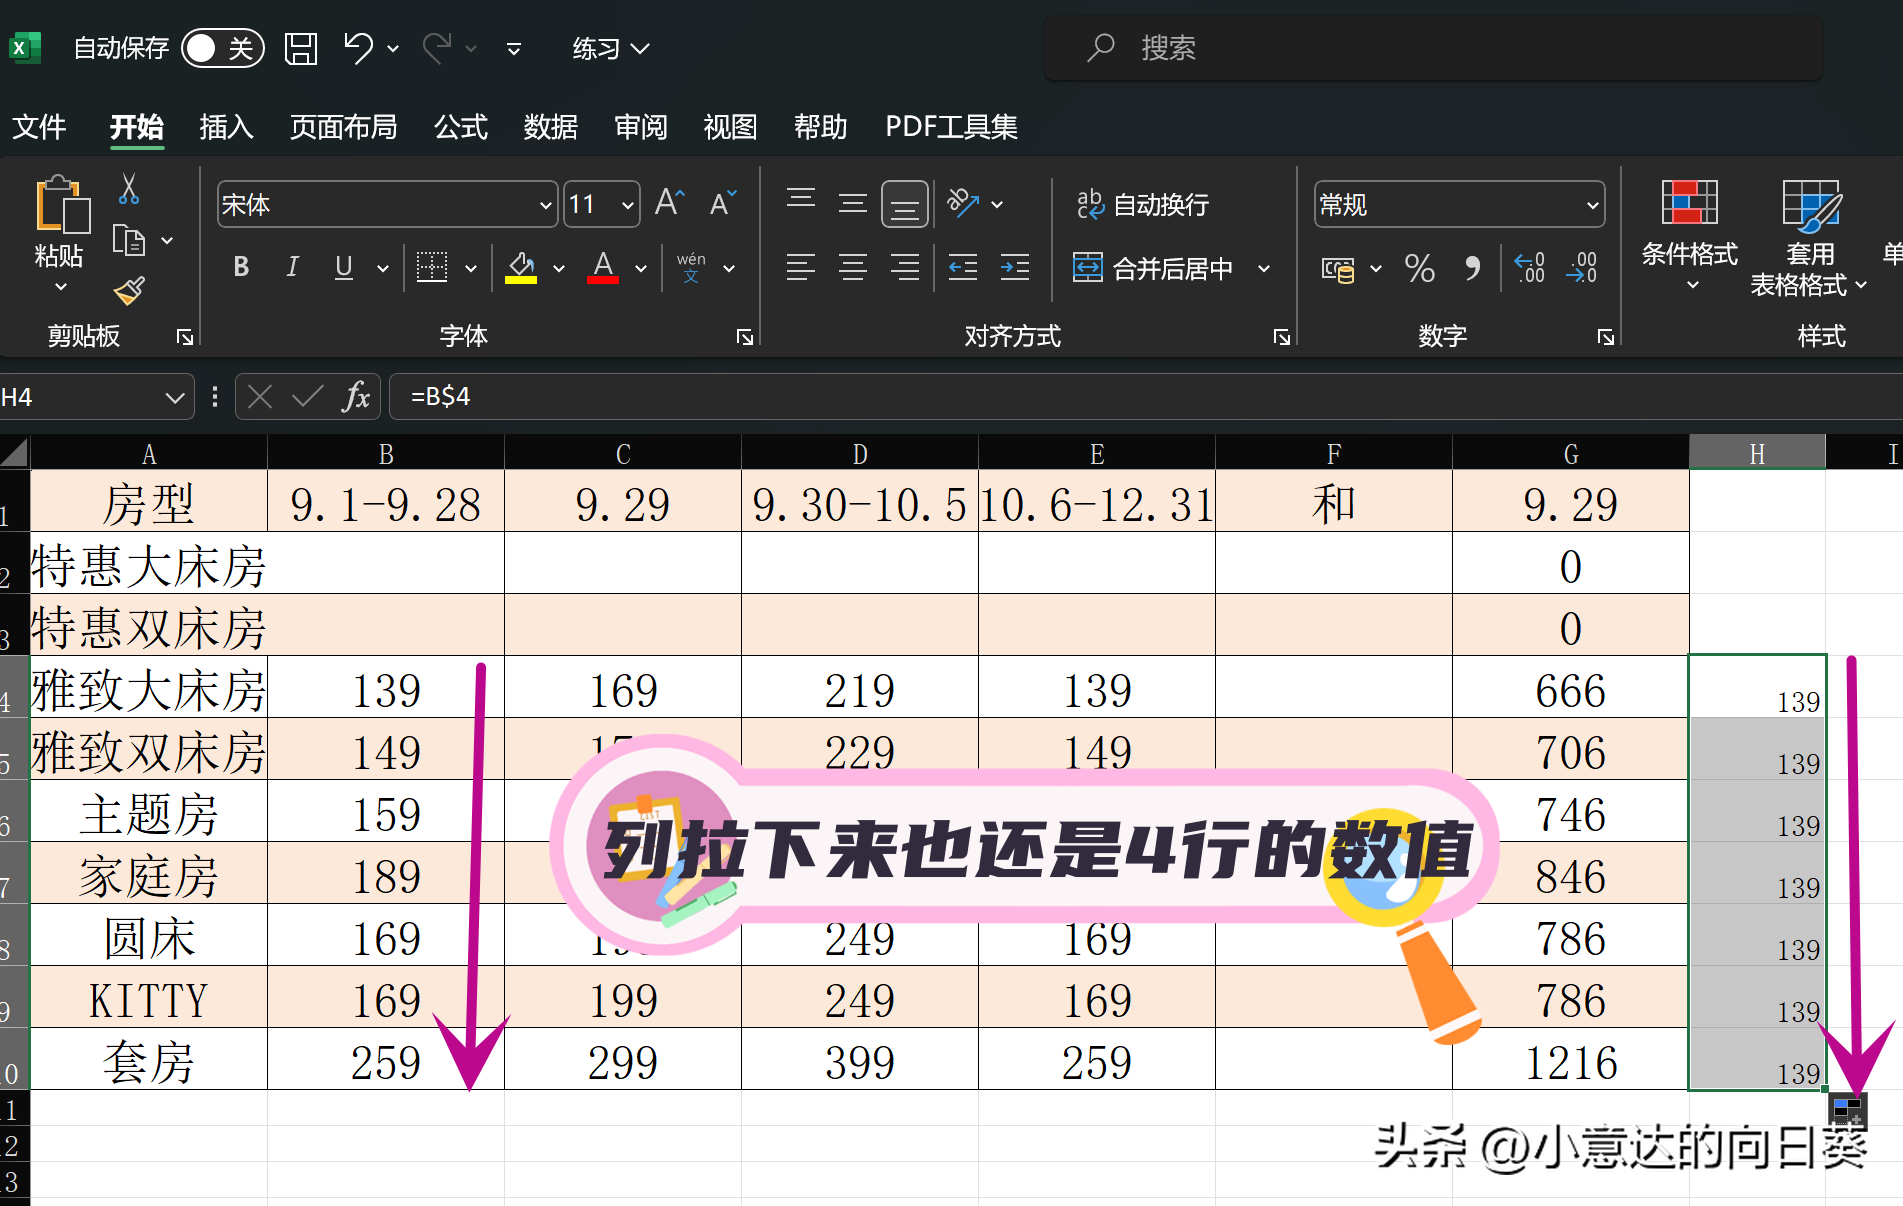Screen dimensions: 1903x1206
Task: Open the Name Box H4 dropdown
Action: pos(175,398)
